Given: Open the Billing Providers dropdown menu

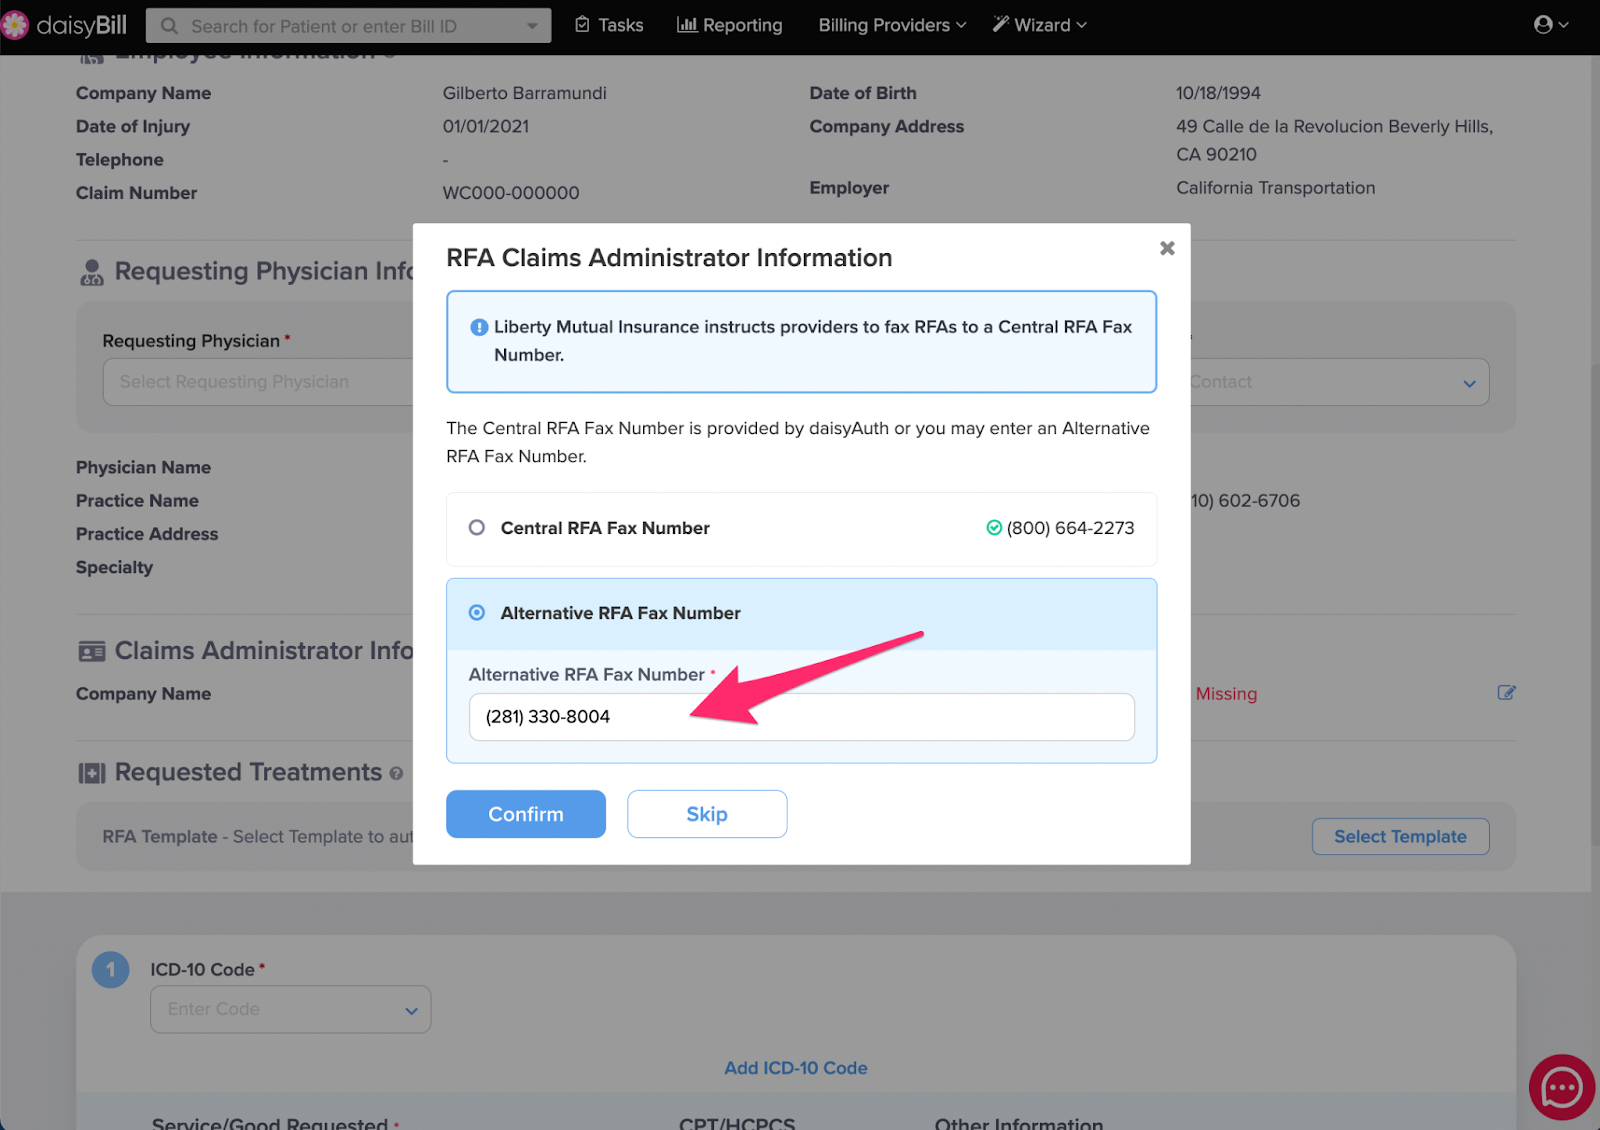Looking at the screenshot, I should coord(892,25).
